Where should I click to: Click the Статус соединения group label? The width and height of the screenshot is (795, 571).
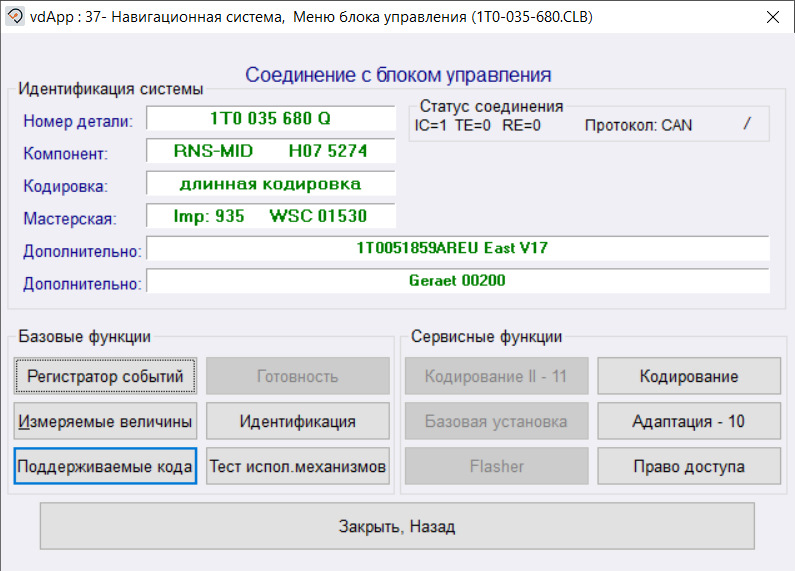pyautogui.click(x=491, y=106)
